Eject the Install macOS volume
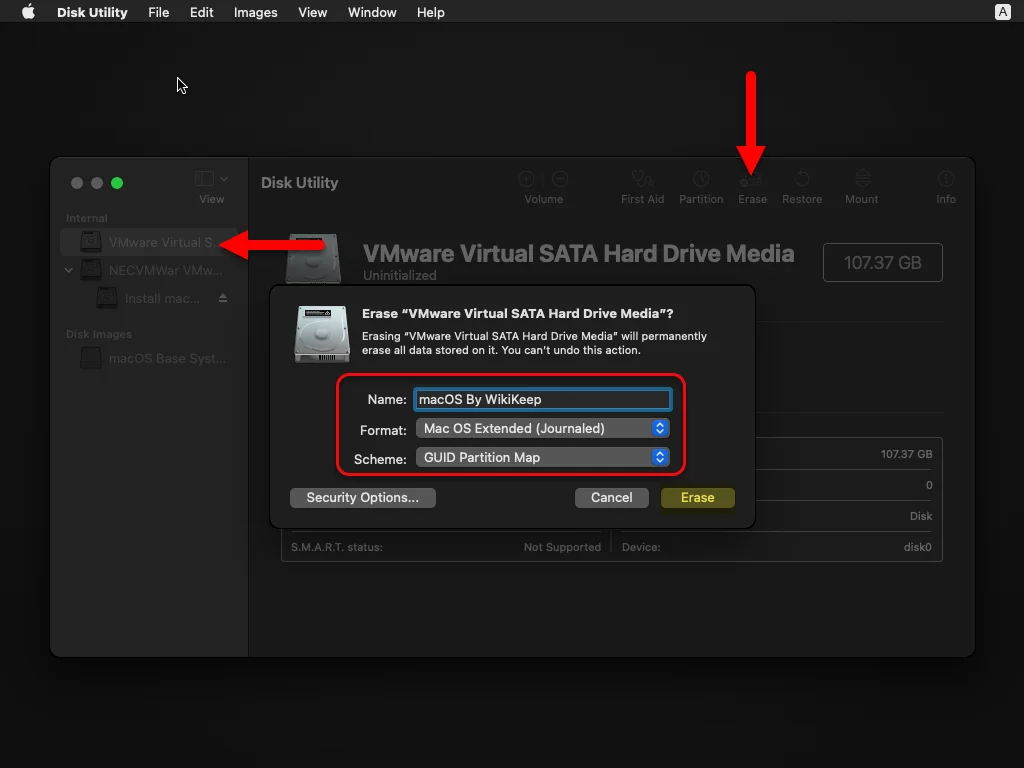The image size is (1024, 768). (223, 298)
